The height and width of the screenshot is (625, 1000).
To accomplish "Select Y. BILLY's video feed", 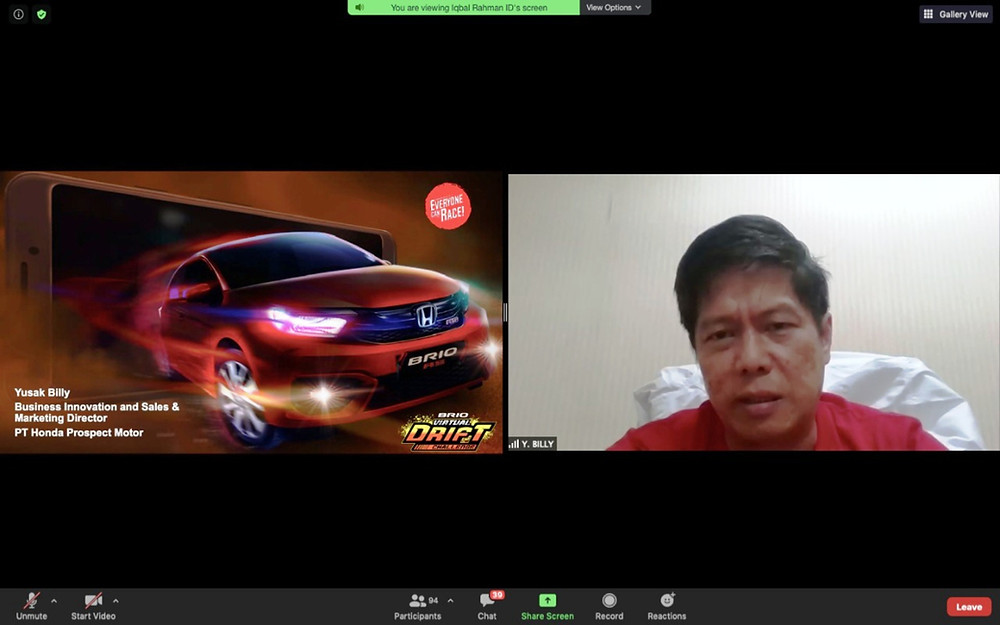I will pos(754,312).
